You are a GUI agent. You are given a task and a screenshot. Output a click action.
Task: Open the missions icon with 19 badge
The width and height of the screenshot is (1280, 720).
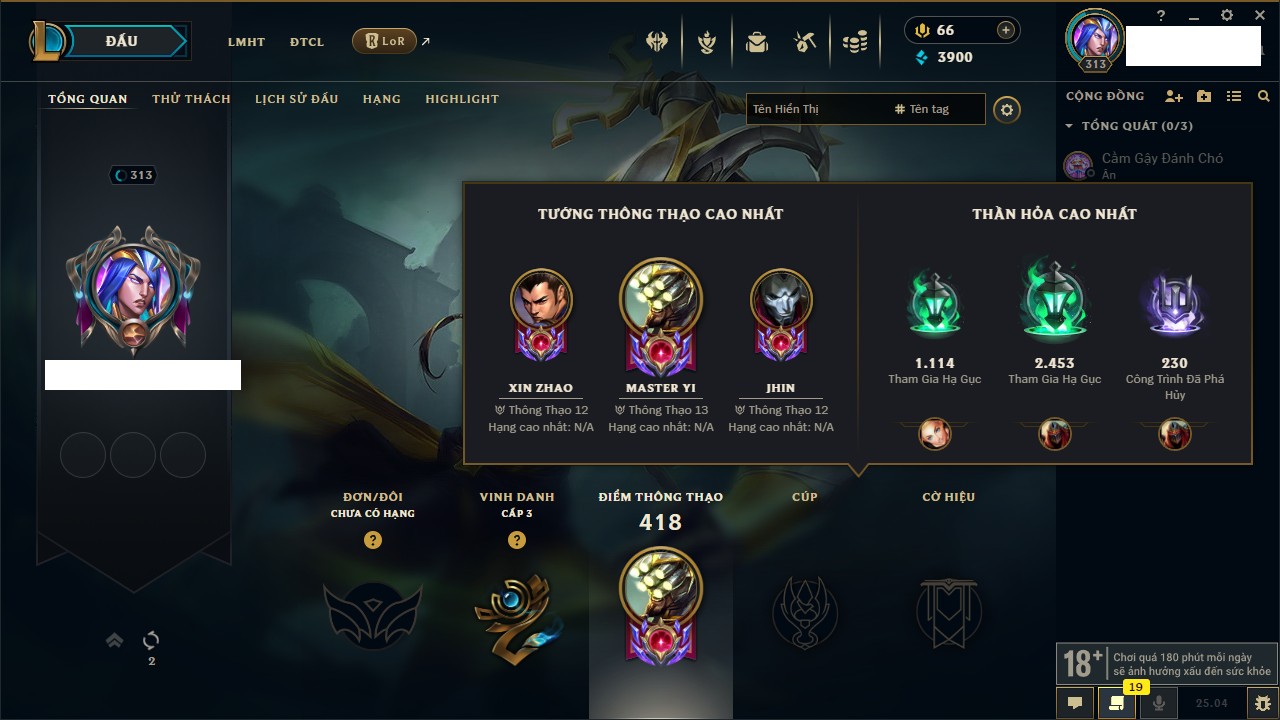click(1116, 703)
